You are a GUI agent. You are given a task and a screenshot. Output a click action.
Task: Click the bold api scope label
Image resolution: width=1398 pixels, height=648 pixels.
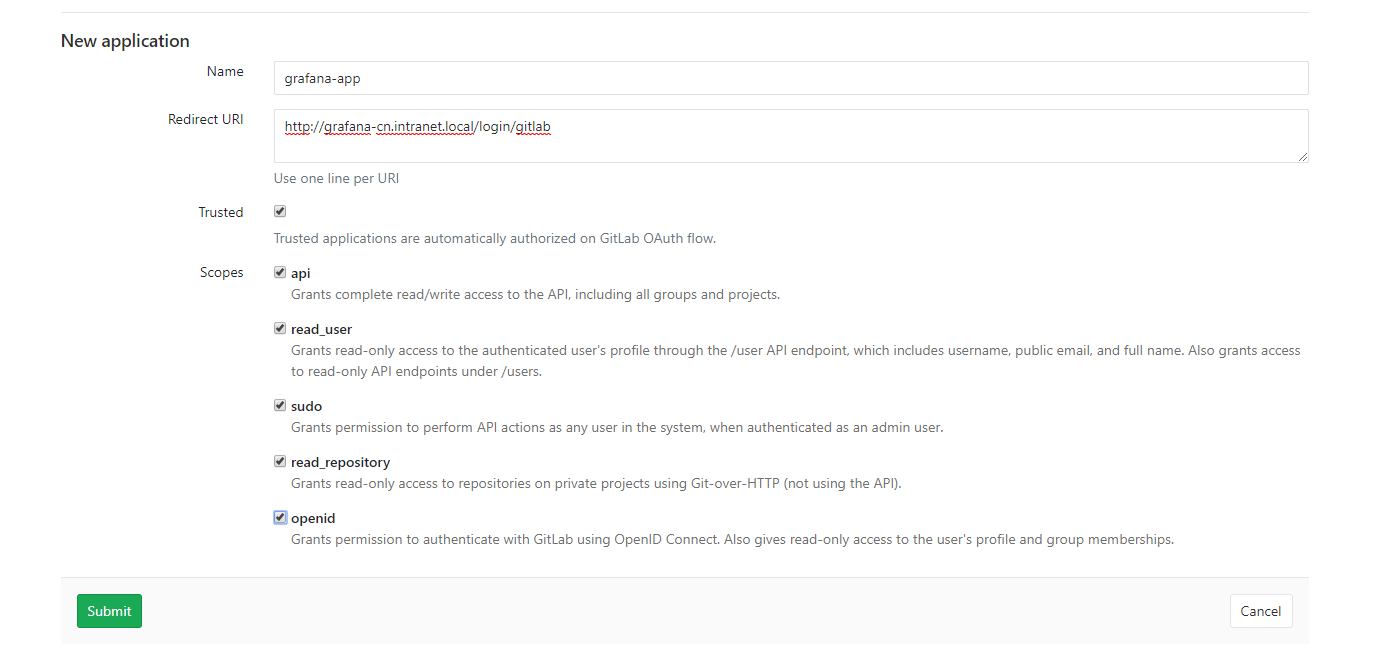click(x=300, y=273)
